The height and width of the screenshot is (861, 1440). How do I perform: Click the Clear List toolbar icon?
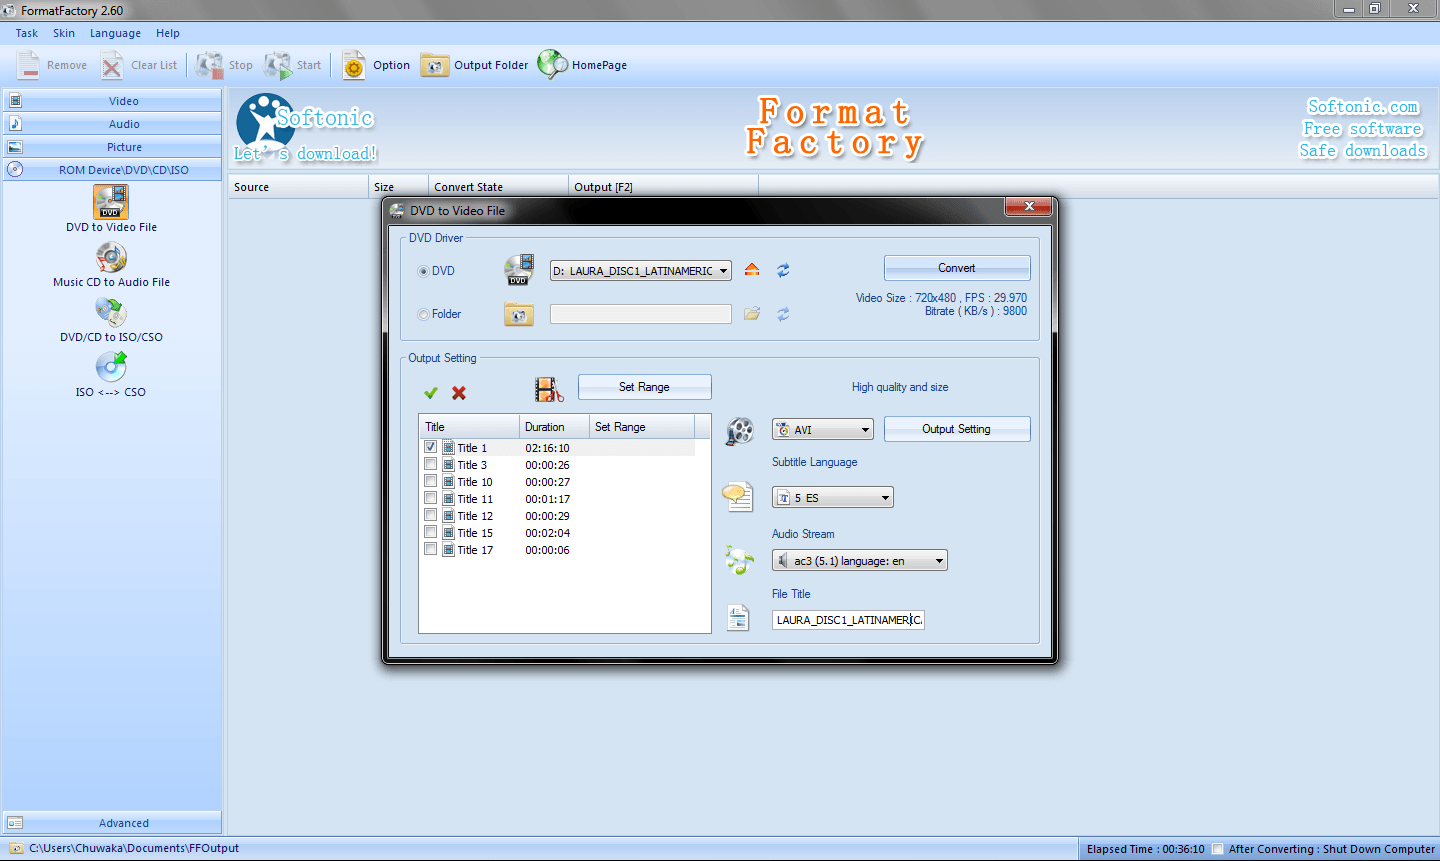pos(112,66)
